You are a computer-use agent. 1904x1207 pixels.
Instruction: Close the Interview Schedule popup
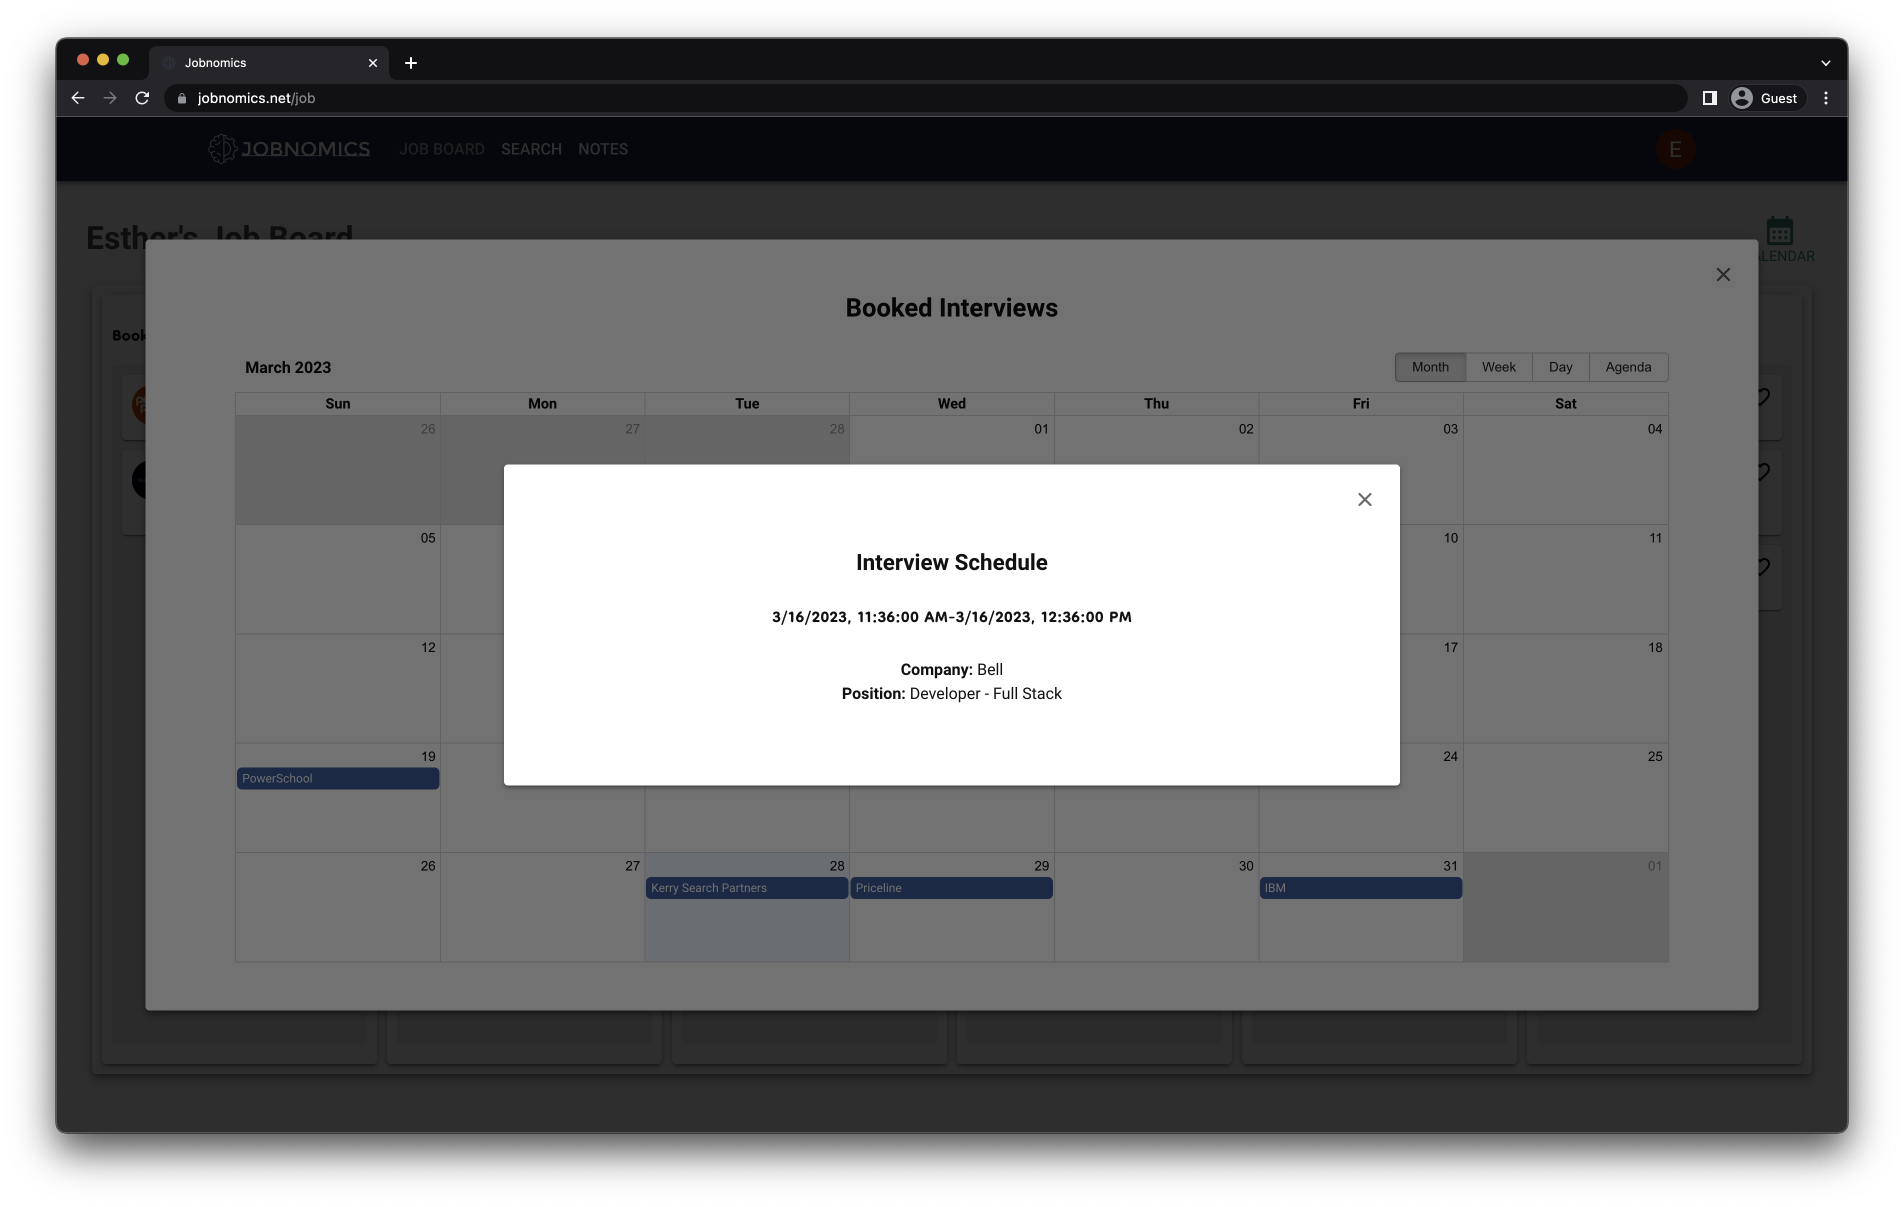[x=1364, y=499]
